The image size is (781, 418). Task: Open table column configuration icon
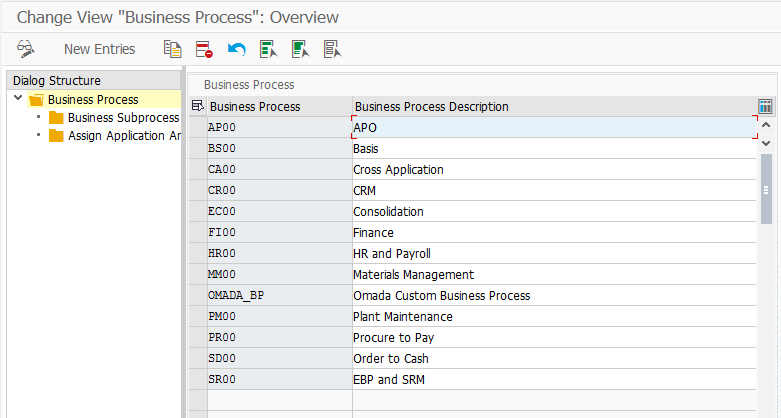coord(765,106)
